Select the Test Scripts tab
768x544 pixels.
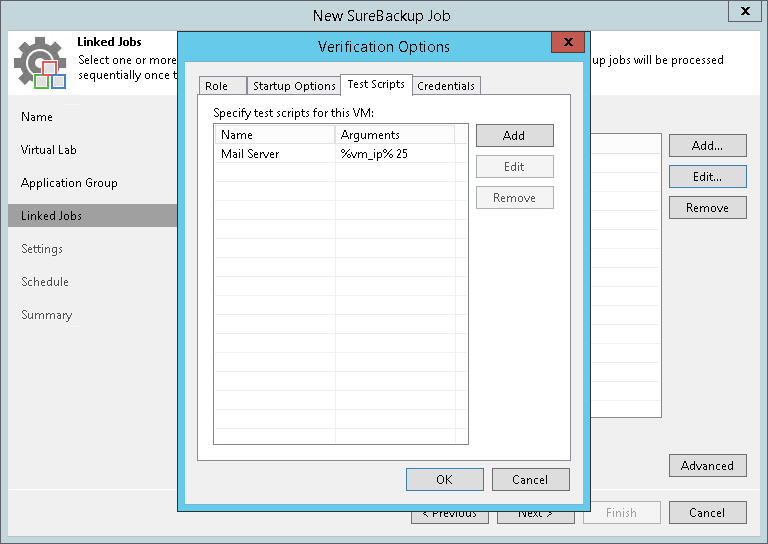tap(376, 84)
